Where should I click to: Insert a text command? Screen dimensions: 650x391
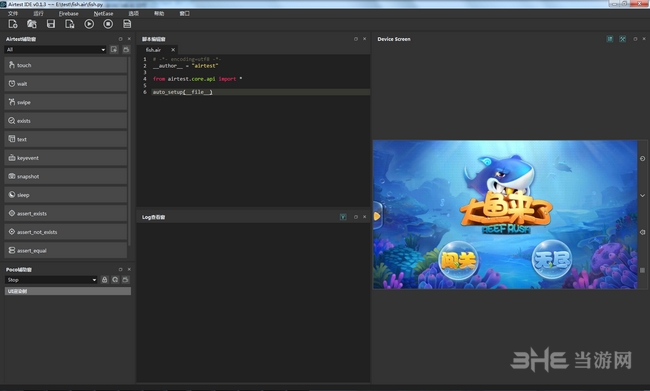pyautogui.click(x=65, y=139)
